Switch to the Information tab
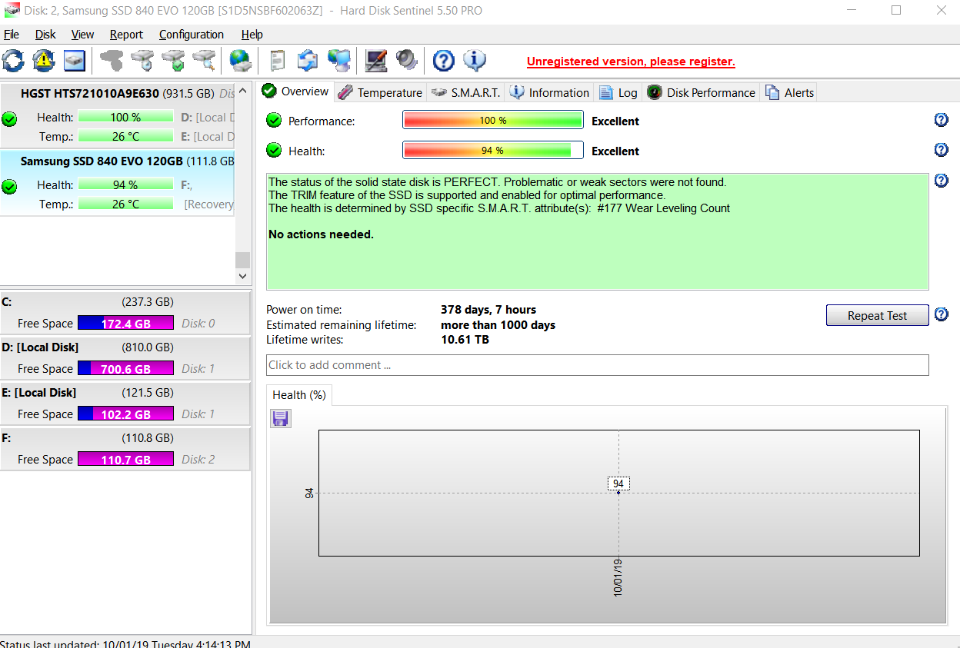The height and width of the screenshot is (648, 960). pyautogui.click(x=549, y=92)
